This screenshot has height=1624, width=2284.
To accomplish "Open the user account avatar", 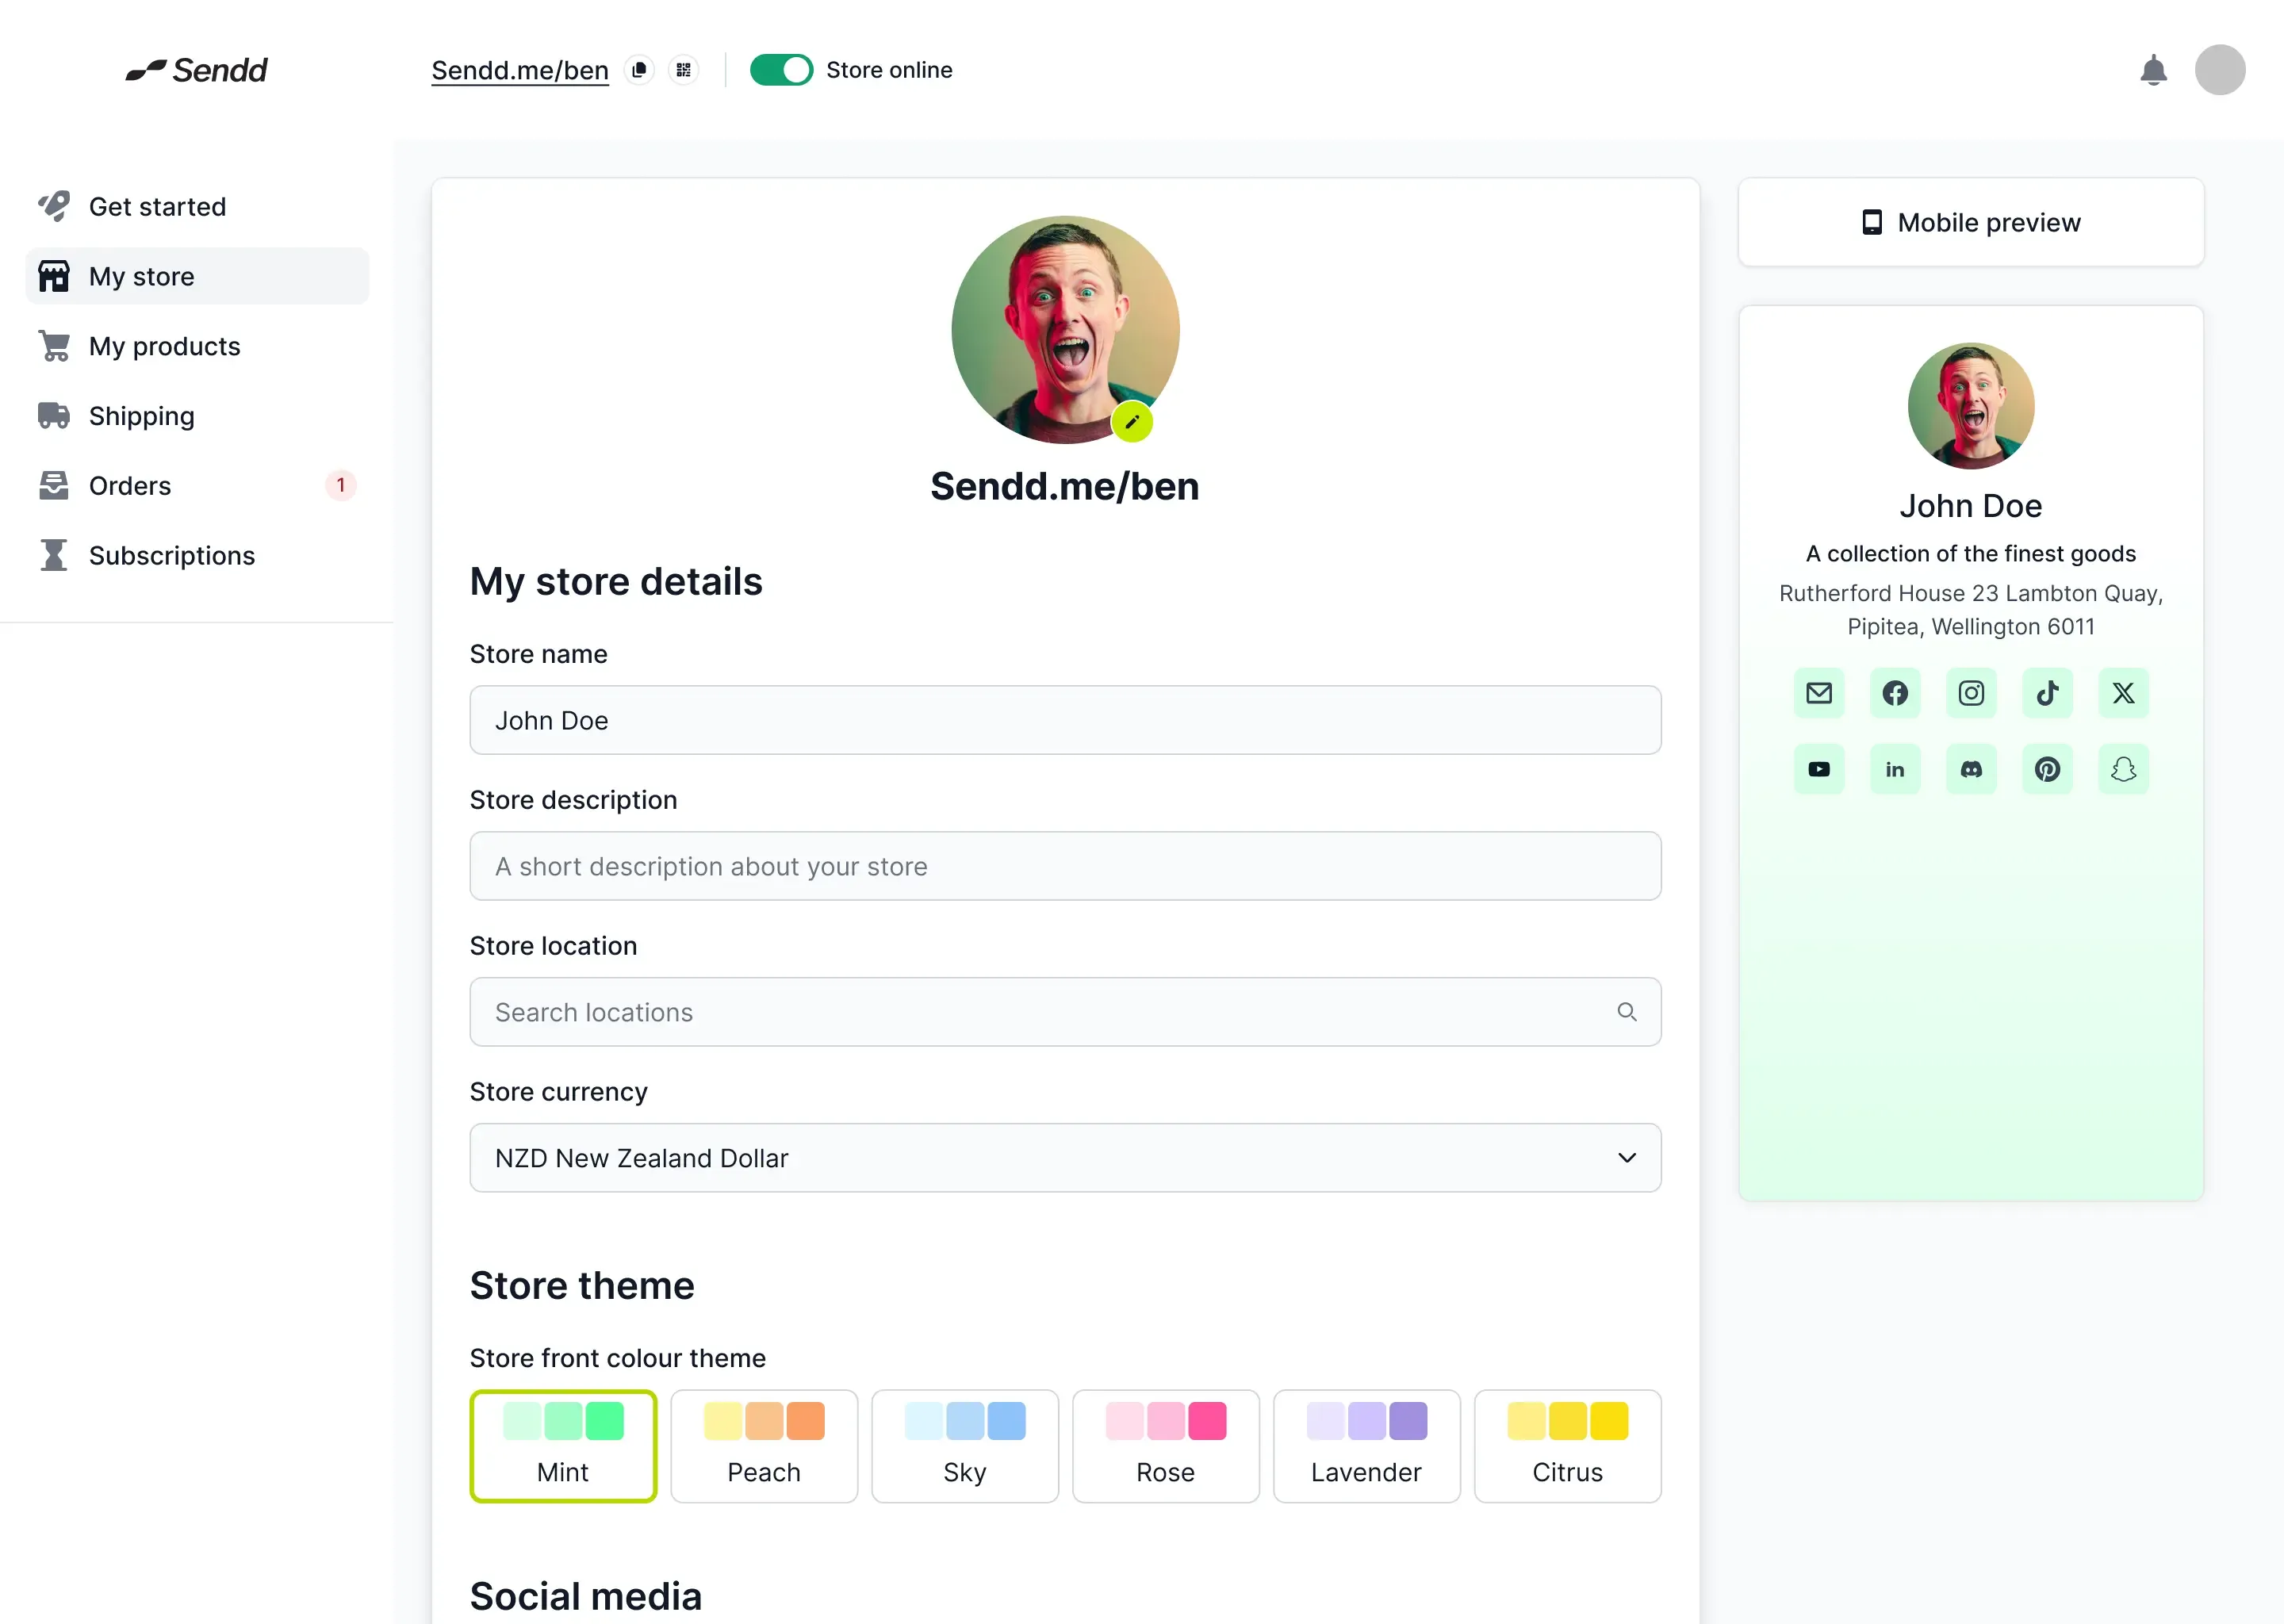I will [2219, 70].
